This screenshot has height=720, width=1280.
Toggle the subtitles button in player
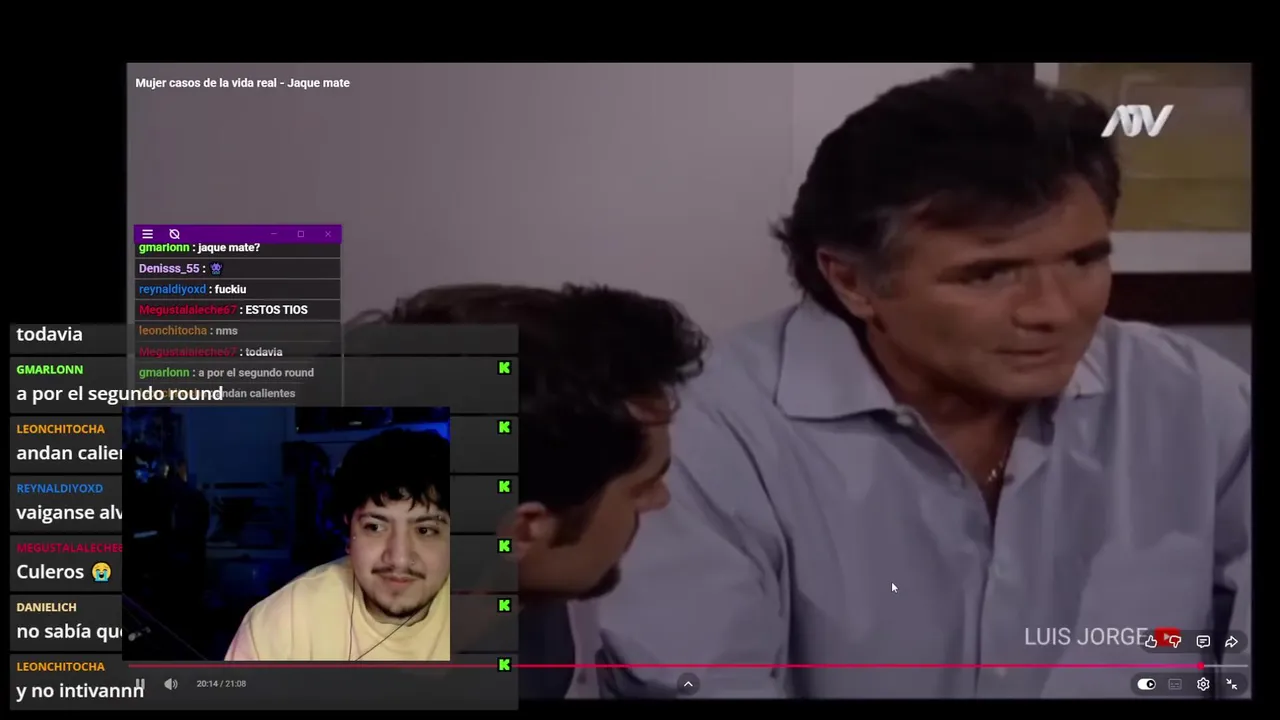click(1175, 684)
